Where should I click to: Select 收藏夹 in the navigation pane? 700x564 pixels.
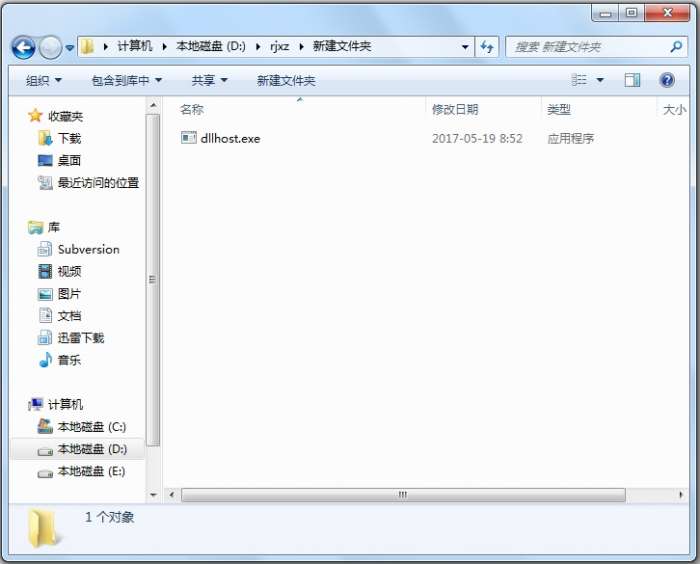click(65, 117)
